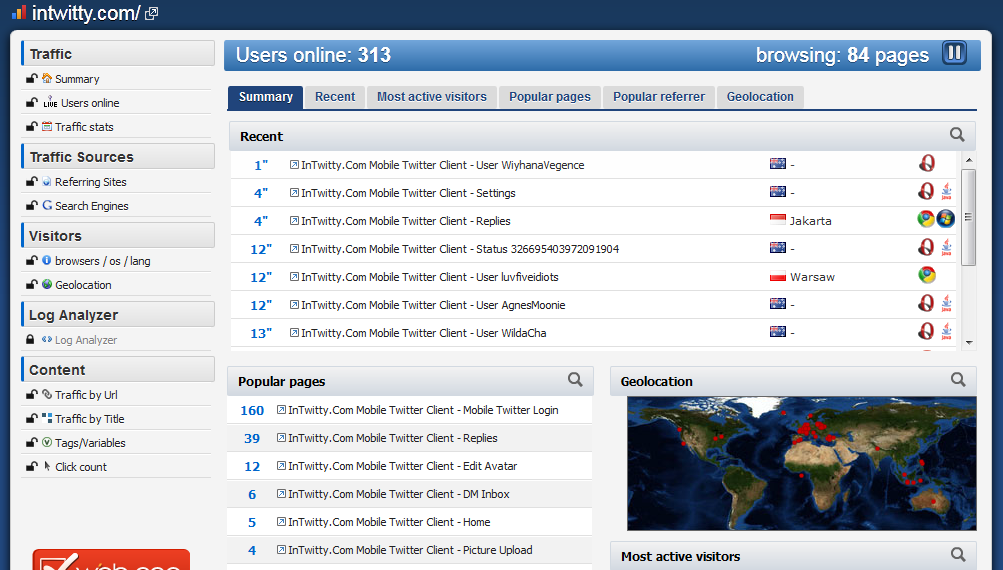
Task: Open the Click count report
Action: [81, 467]
